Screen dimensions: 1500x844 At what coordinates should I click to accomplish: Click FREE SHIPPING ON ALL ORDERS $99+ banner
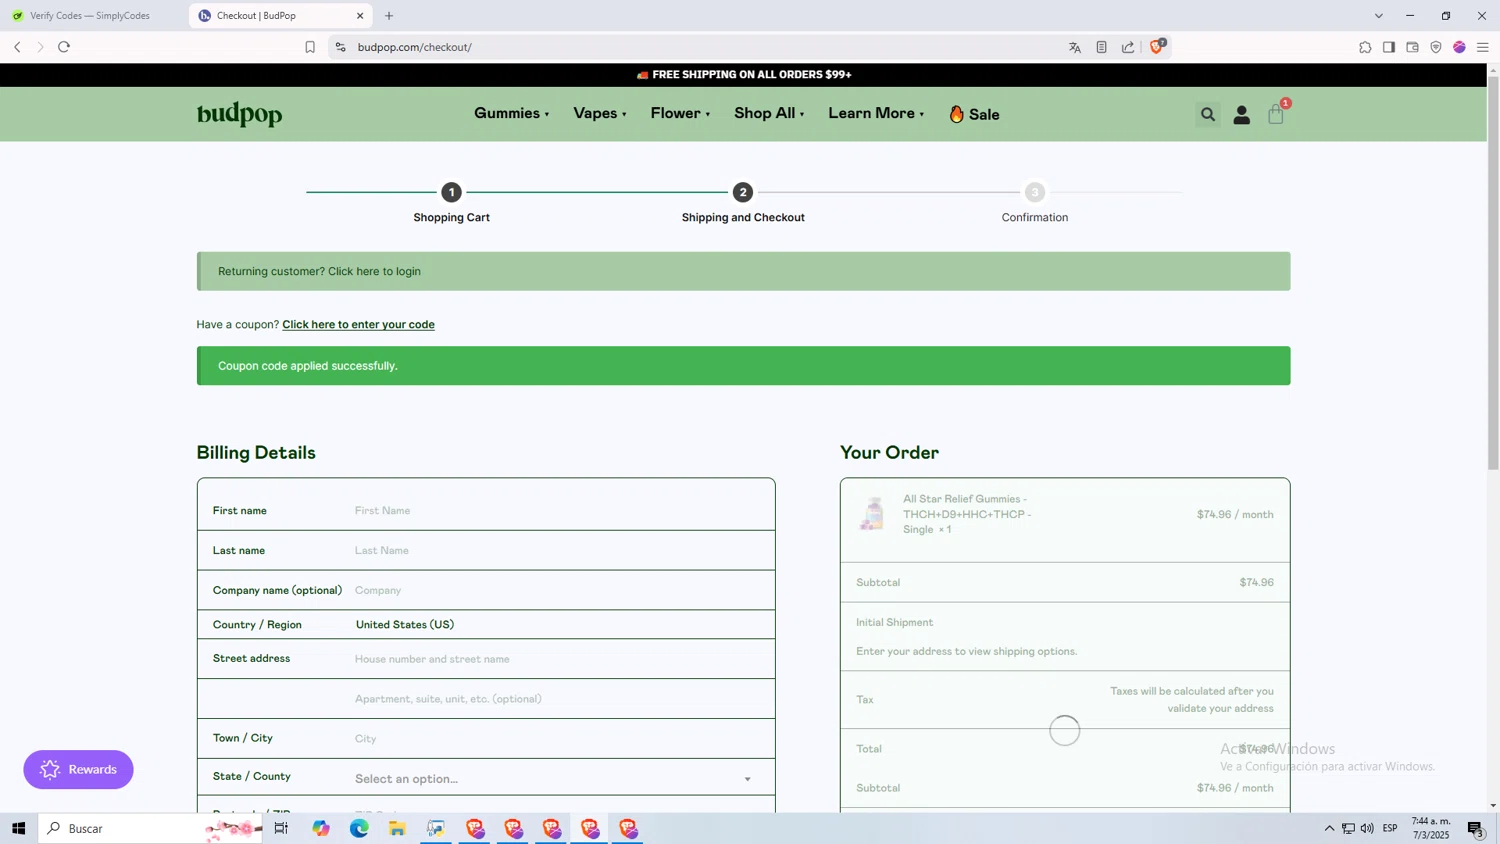(x=743, y=75)
